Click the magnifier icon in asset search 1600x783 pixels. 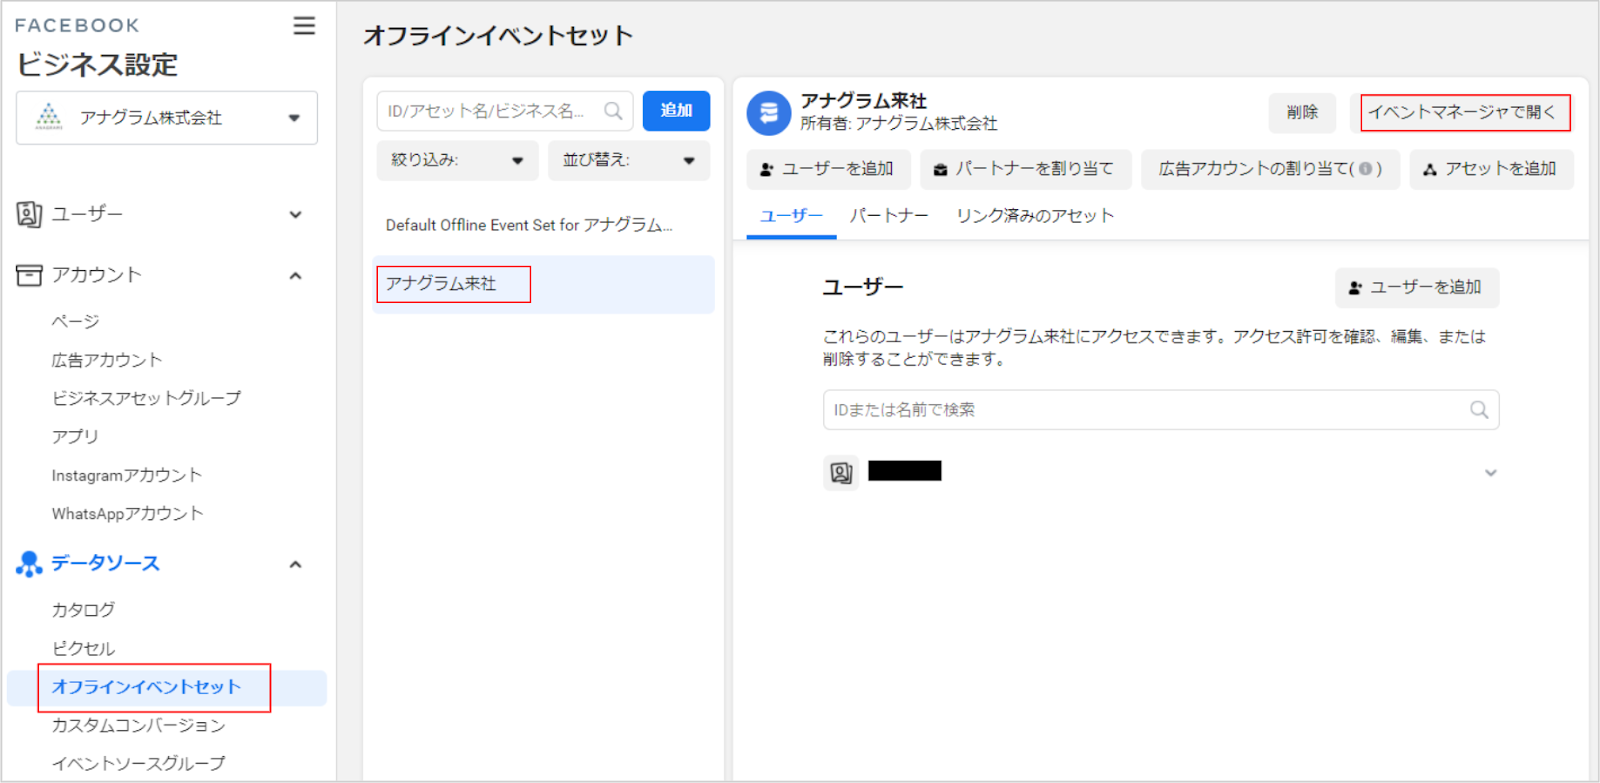(x=613, y=111)
